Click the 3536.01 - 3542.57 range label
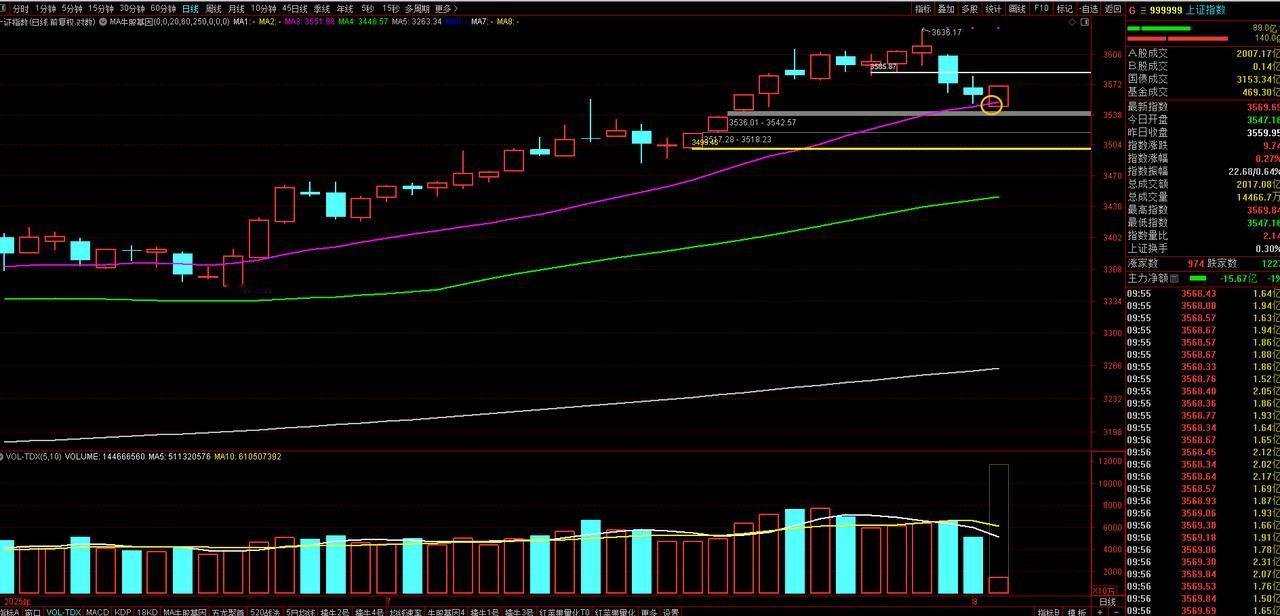Screen dimensions: 1280x616 pos(763,123)
